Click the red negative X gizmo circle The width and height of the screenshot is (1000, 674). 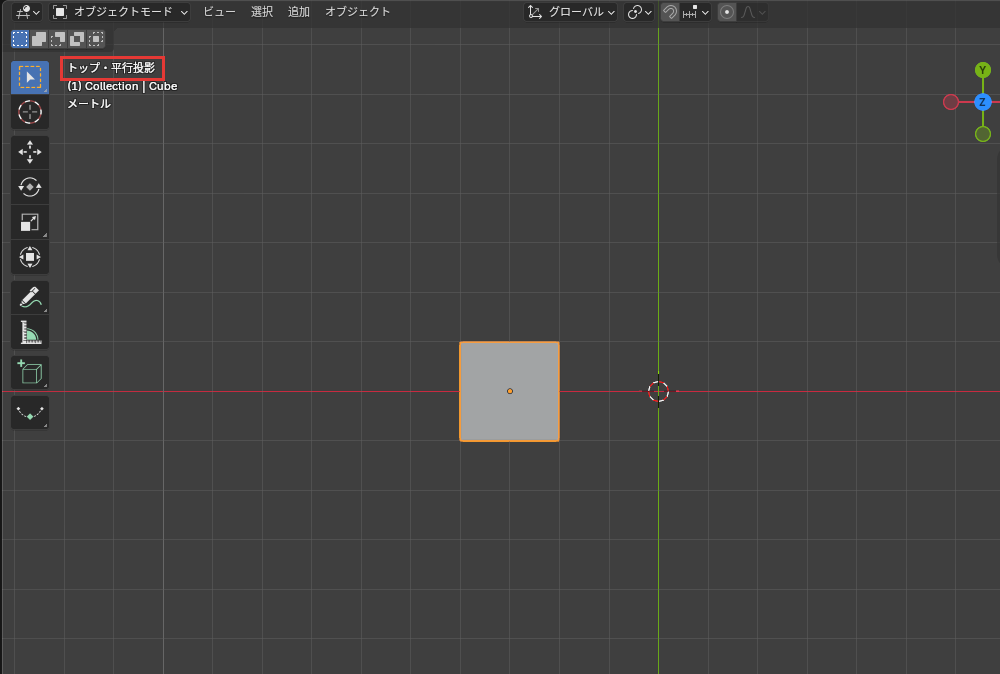pos(951,102)
